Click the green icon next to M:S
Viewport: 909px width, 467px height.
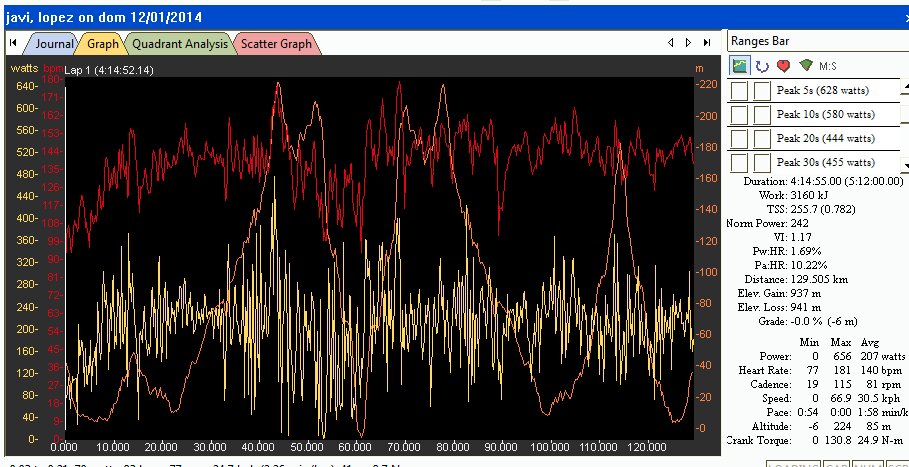[806, 67]
